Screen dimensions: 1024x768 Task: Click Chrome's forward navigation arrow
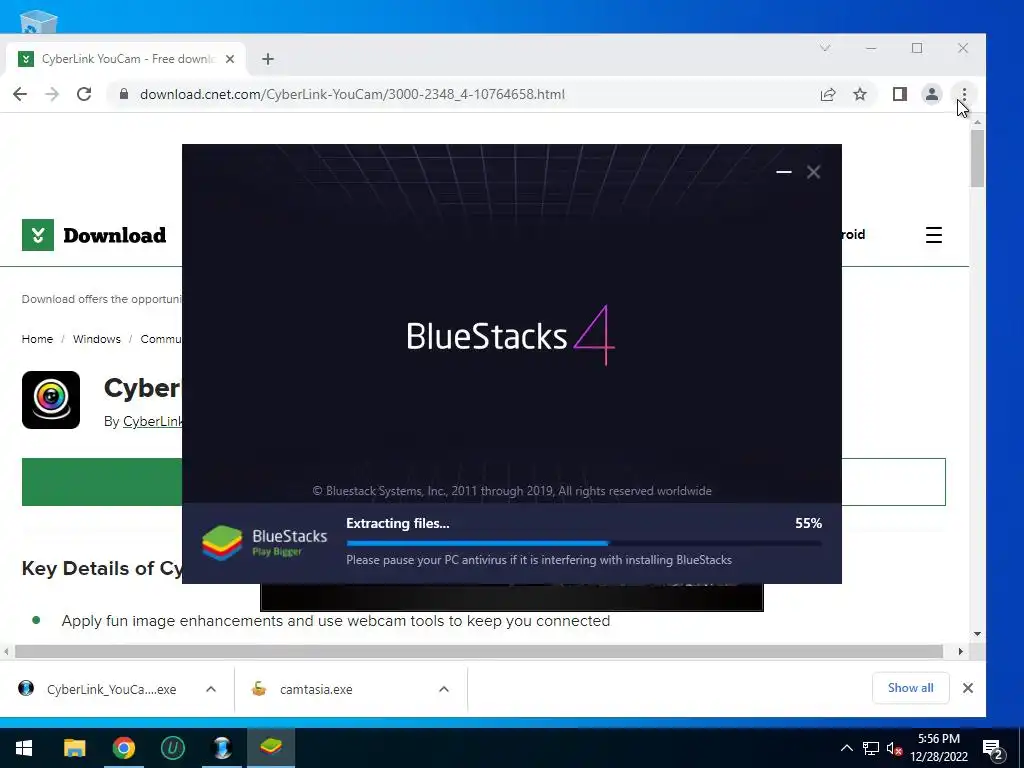click(x=52, y=94)
